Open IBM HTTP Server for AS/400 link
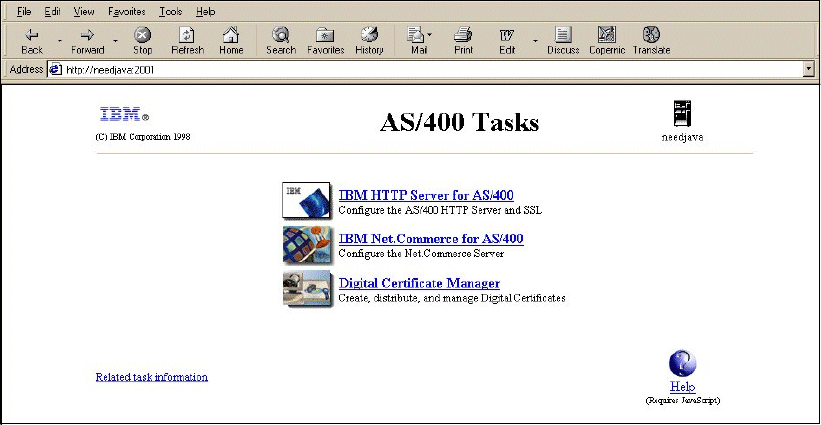Screen dimensions: 821x425 click(x=426, y=195)
